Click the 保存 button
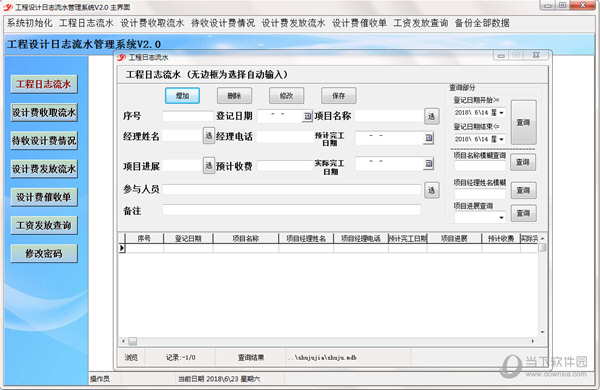The image size is (600, 390). [x=338, y=96]
